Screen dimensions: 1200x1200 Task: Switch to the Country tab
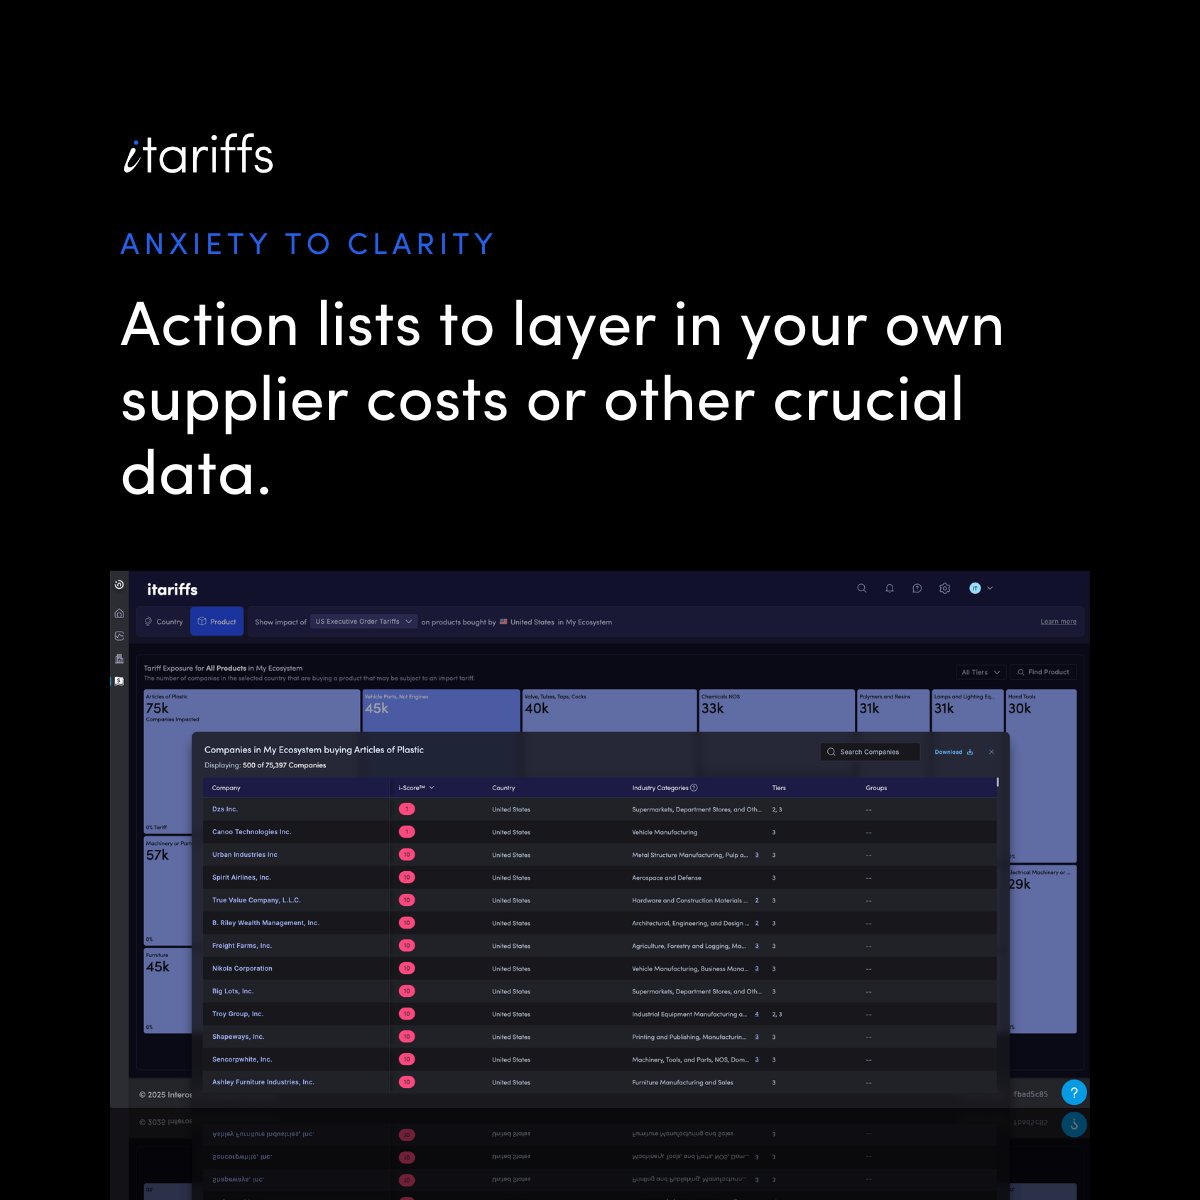point(164,622)
